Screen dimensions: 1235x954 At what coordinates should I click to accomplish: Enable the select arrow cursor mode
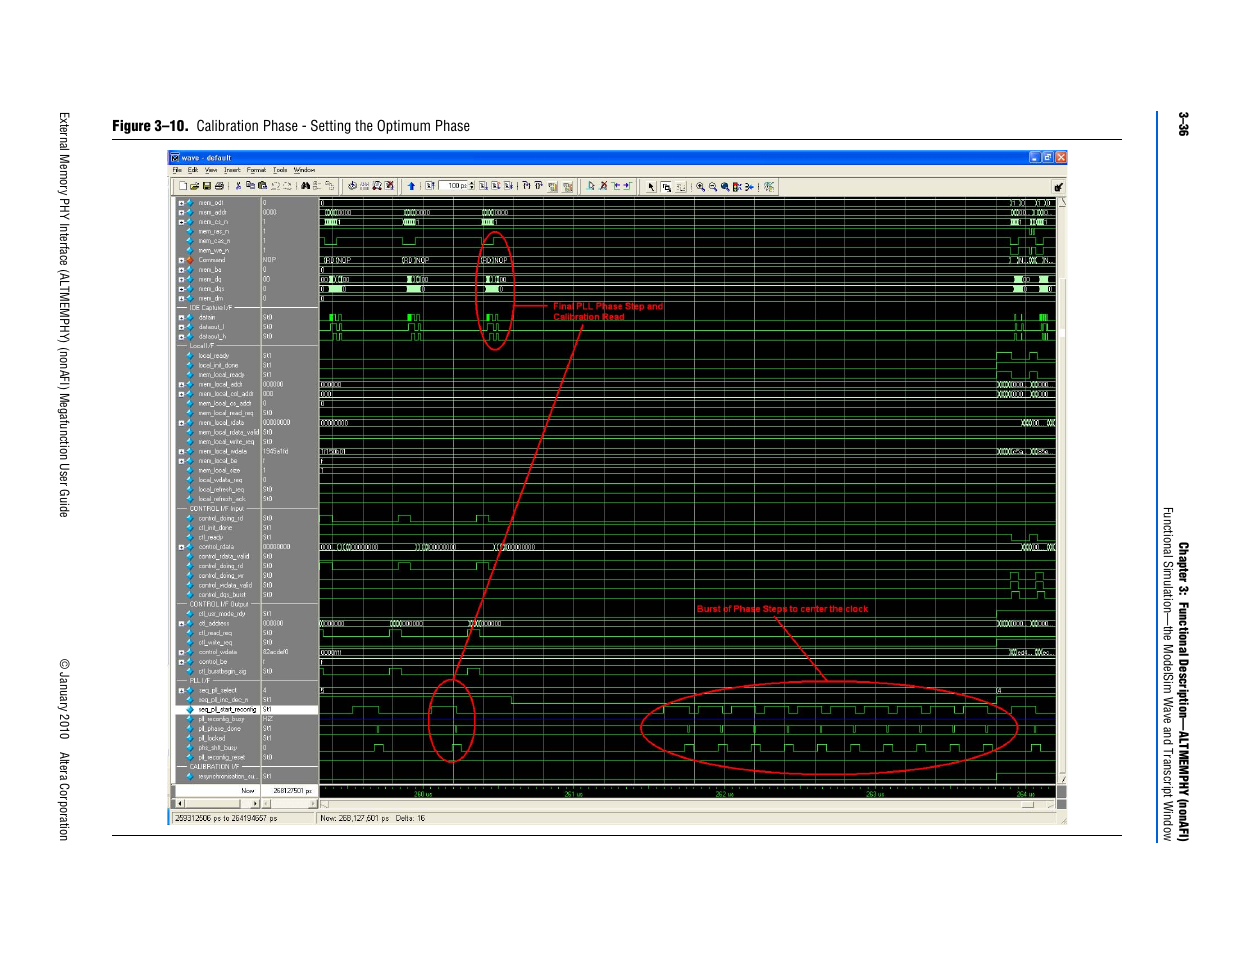pyautogui.click(x=650, y=186)
